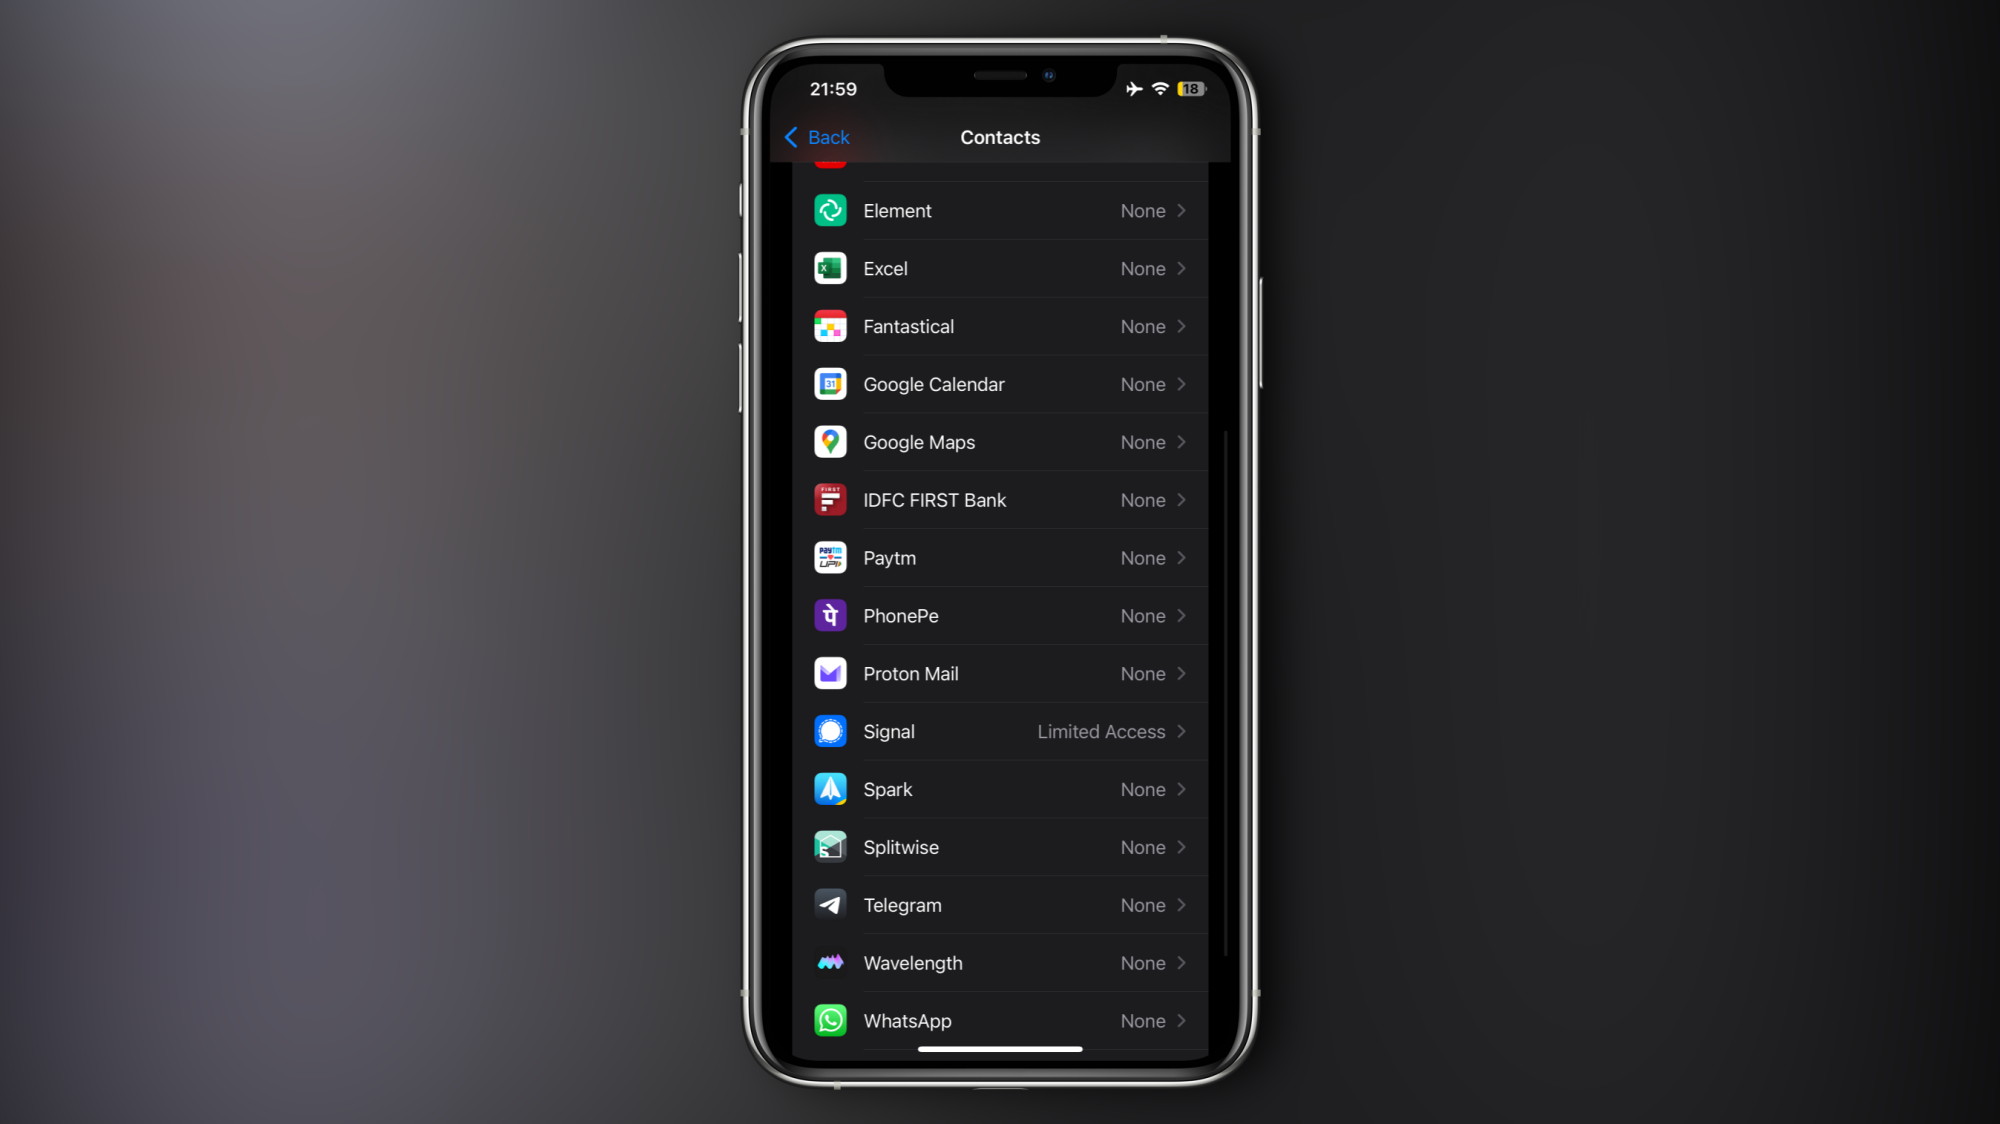Open Proton Mail contacts settings

[x=1000, y=673]
